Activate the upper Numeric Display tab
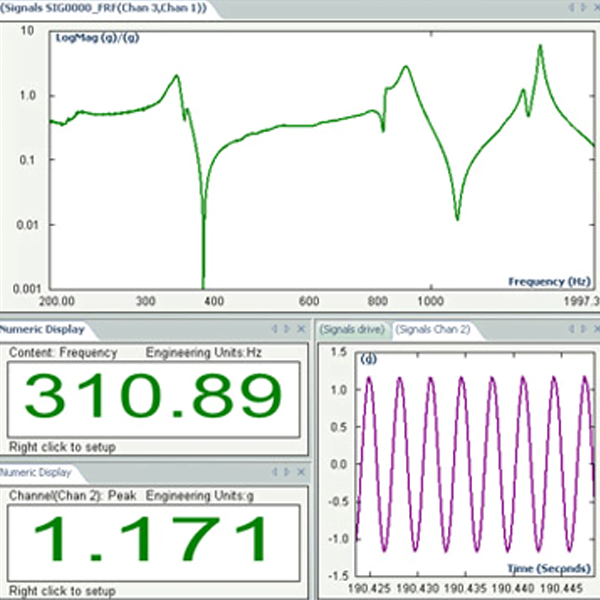The width and height of the screenshot is (600, 600). coord(42,329)
